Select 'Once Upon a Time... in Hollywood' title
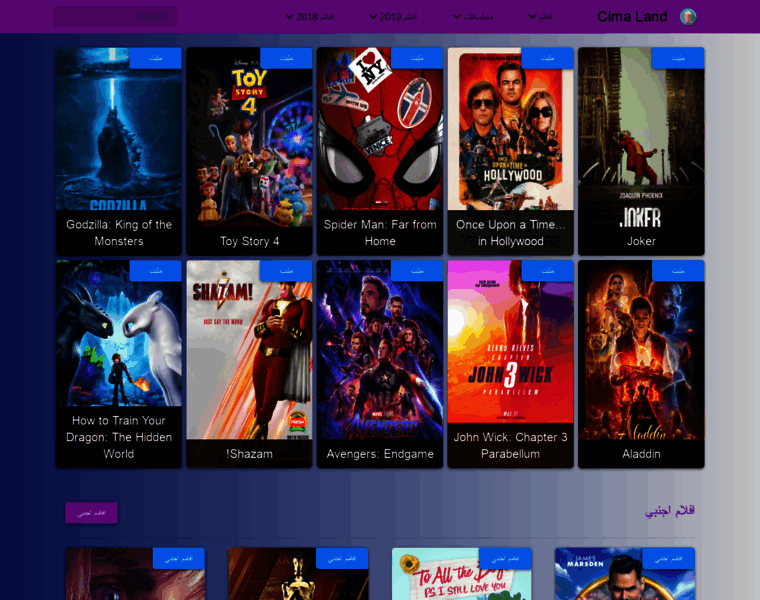The image size is (760, 600). point(510,233)
